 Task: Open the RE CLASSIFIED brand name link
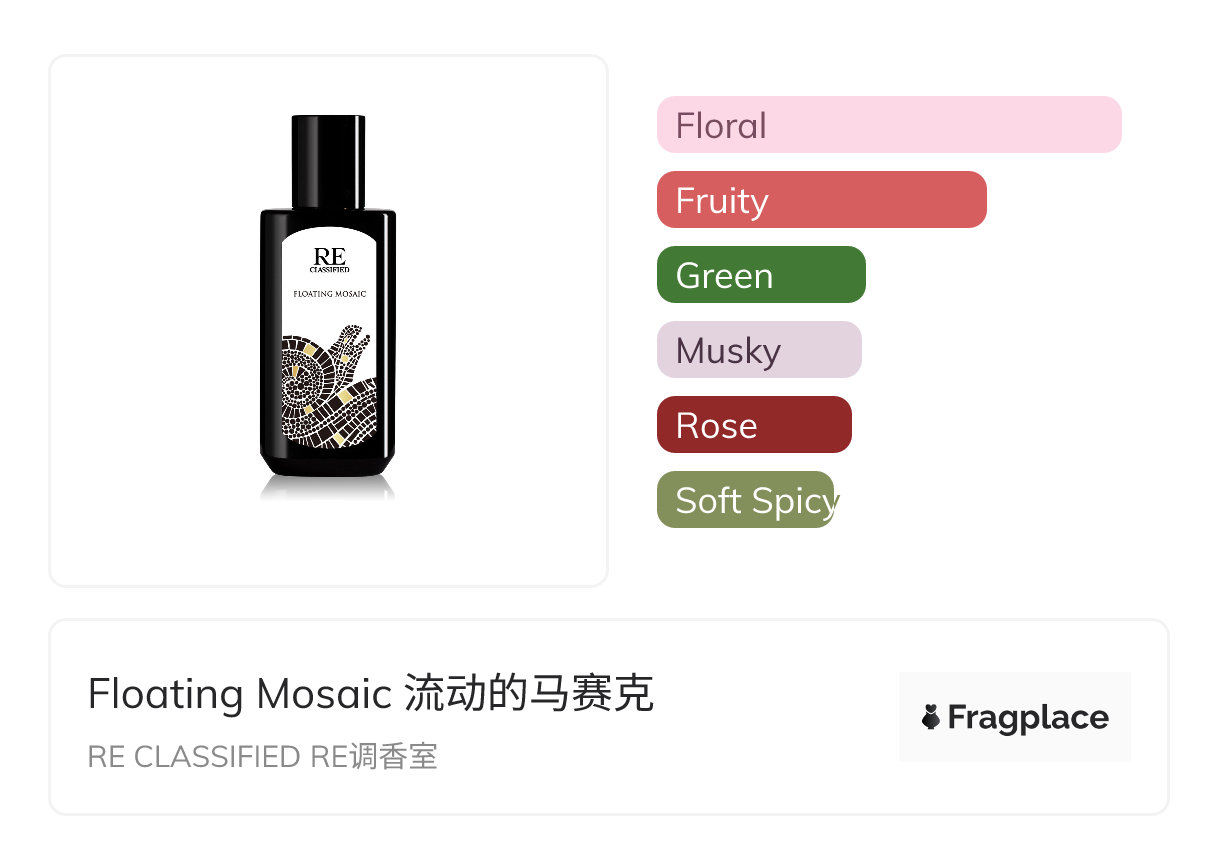click(193, 757)
